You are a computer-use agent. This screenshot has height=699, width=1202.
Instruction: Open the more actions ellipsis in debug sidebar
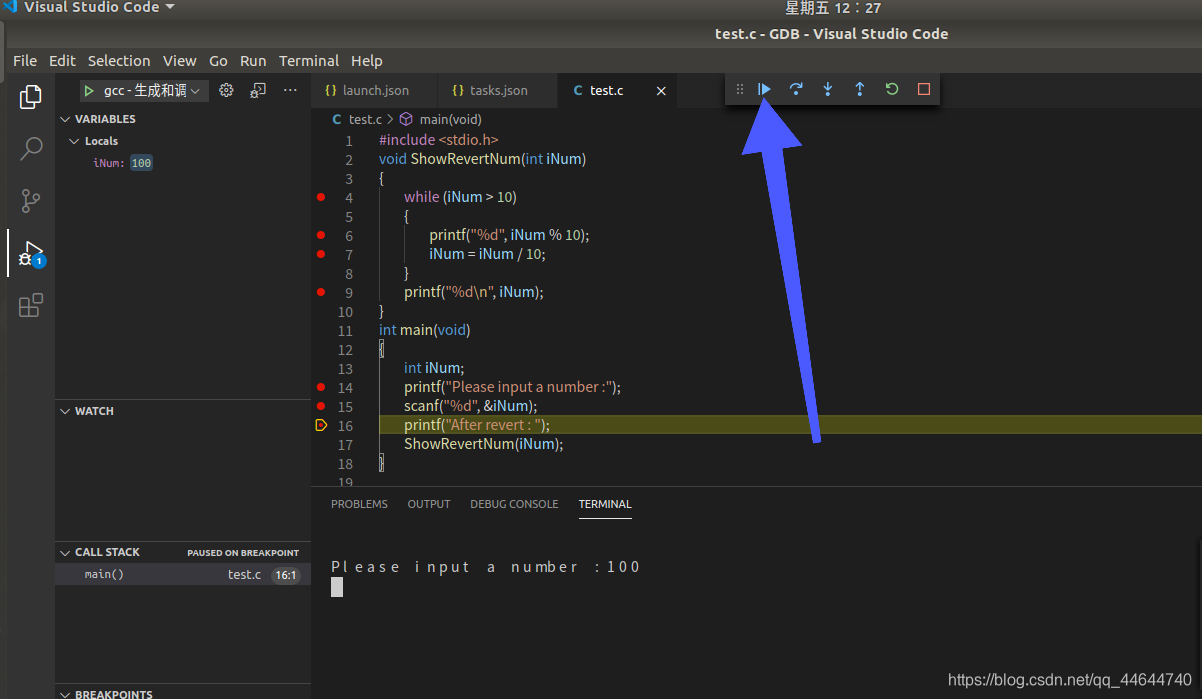pyautogui.click(x=290, y=90)
